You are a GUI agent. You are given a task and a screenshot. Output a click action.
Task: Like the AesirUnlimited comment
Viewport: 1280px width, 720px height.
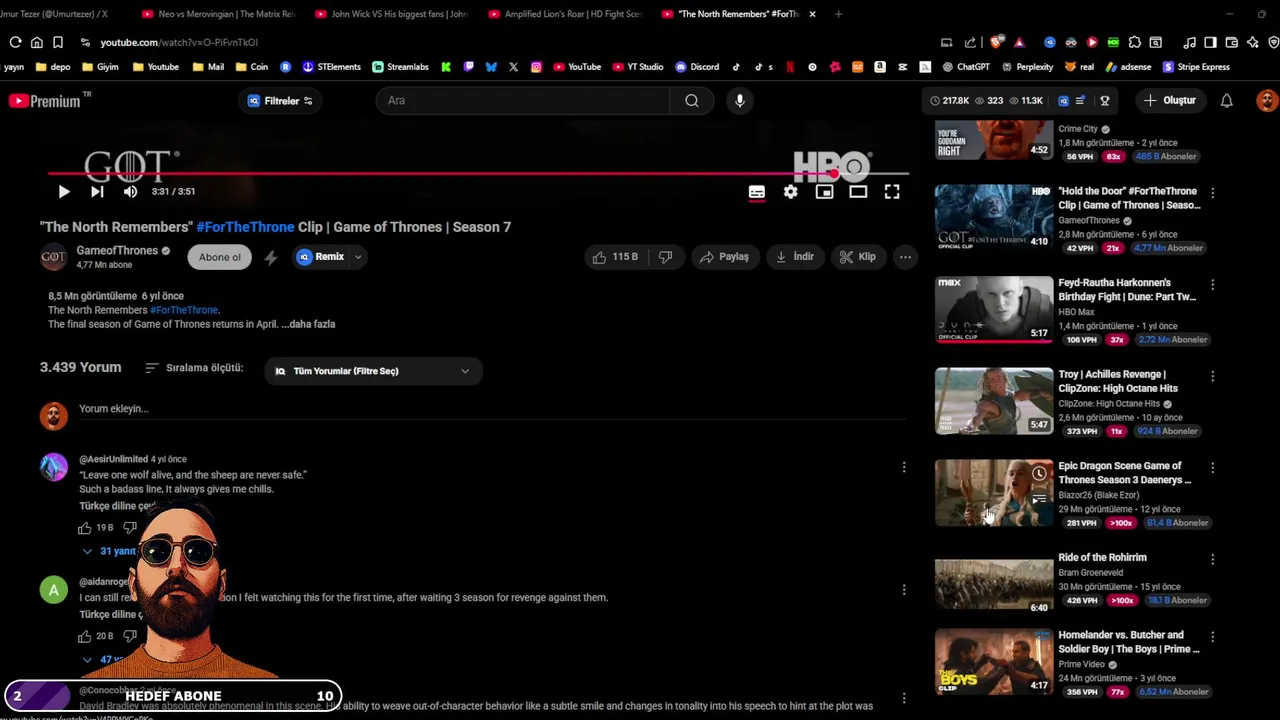(x=85, y=528)
